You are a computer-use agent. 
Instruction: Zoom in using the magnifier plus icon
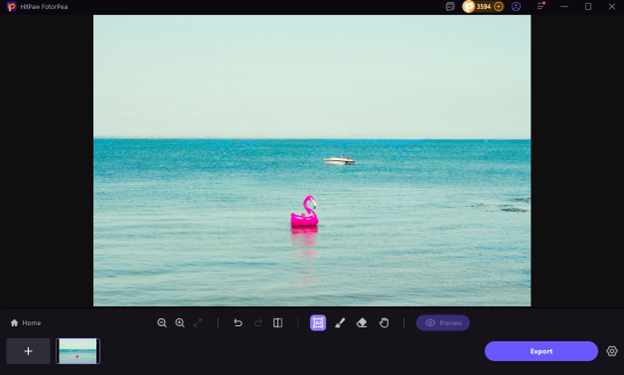click(x=180, y=323)
